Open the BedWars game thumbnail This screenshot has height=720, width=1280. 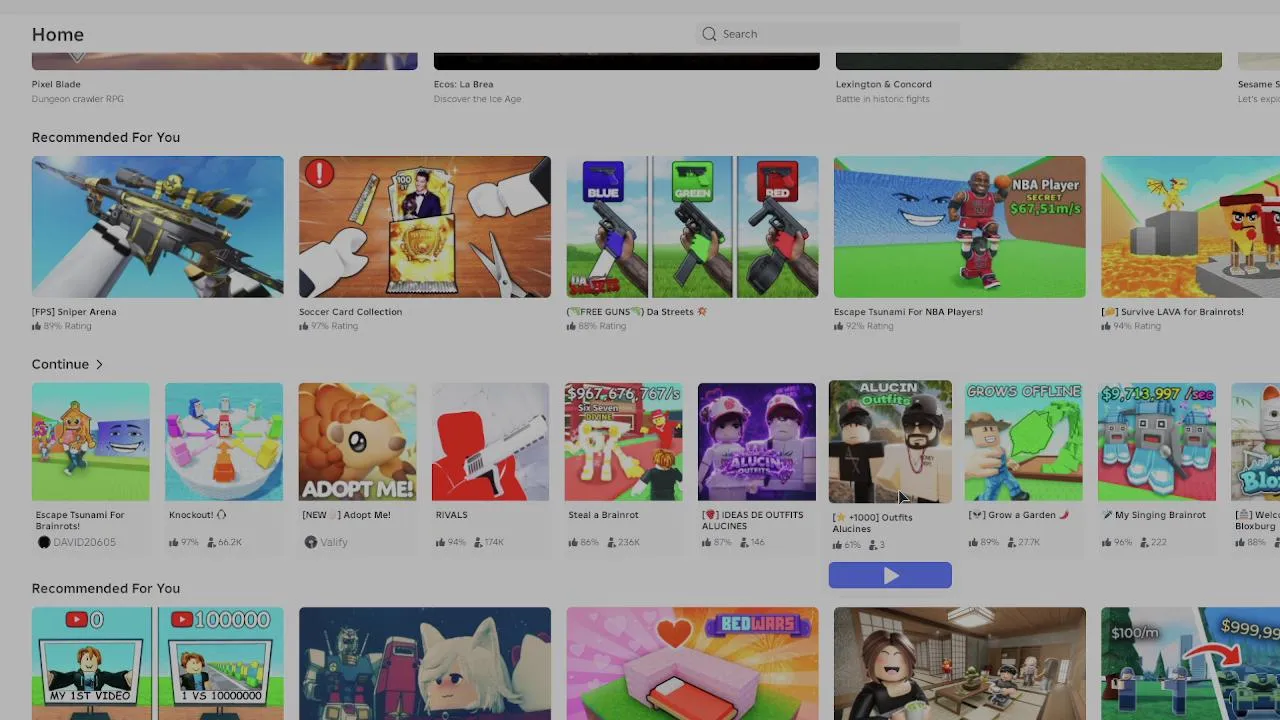tap(692, 663)
